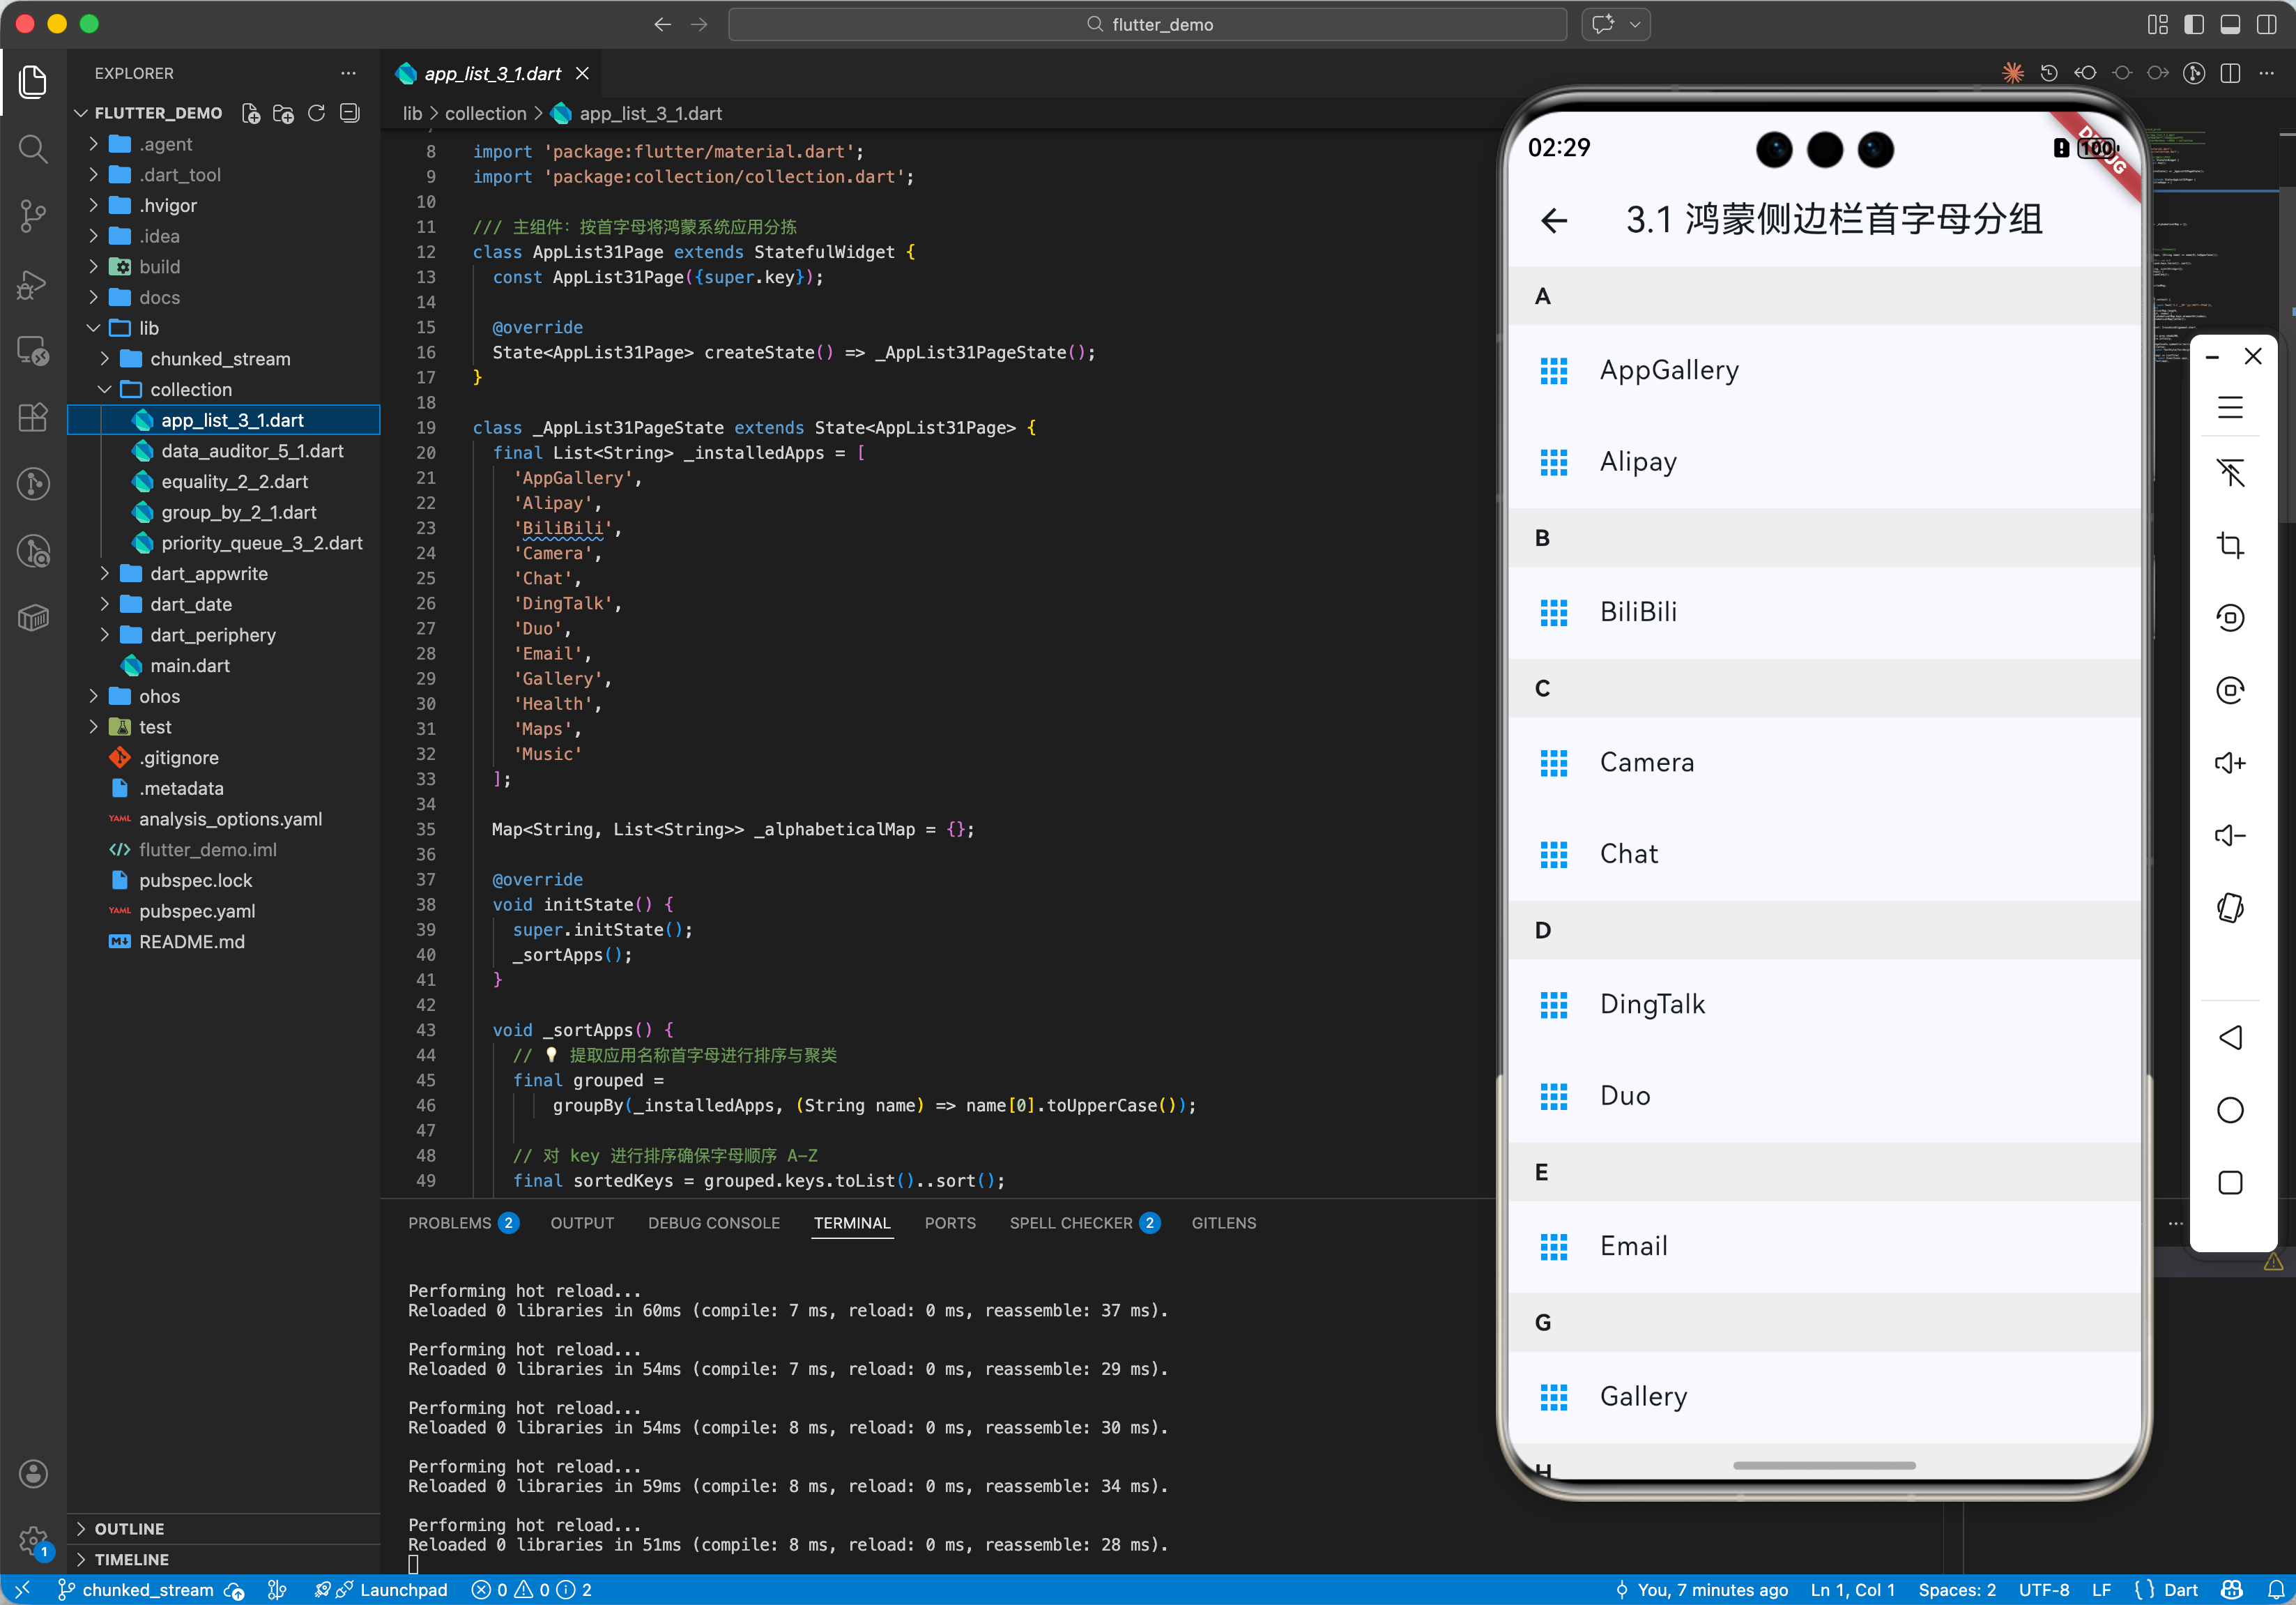Toggle the primary sidebar layout button
This screenshot has width=2296, height=1605.
[x=2193, y=24]
